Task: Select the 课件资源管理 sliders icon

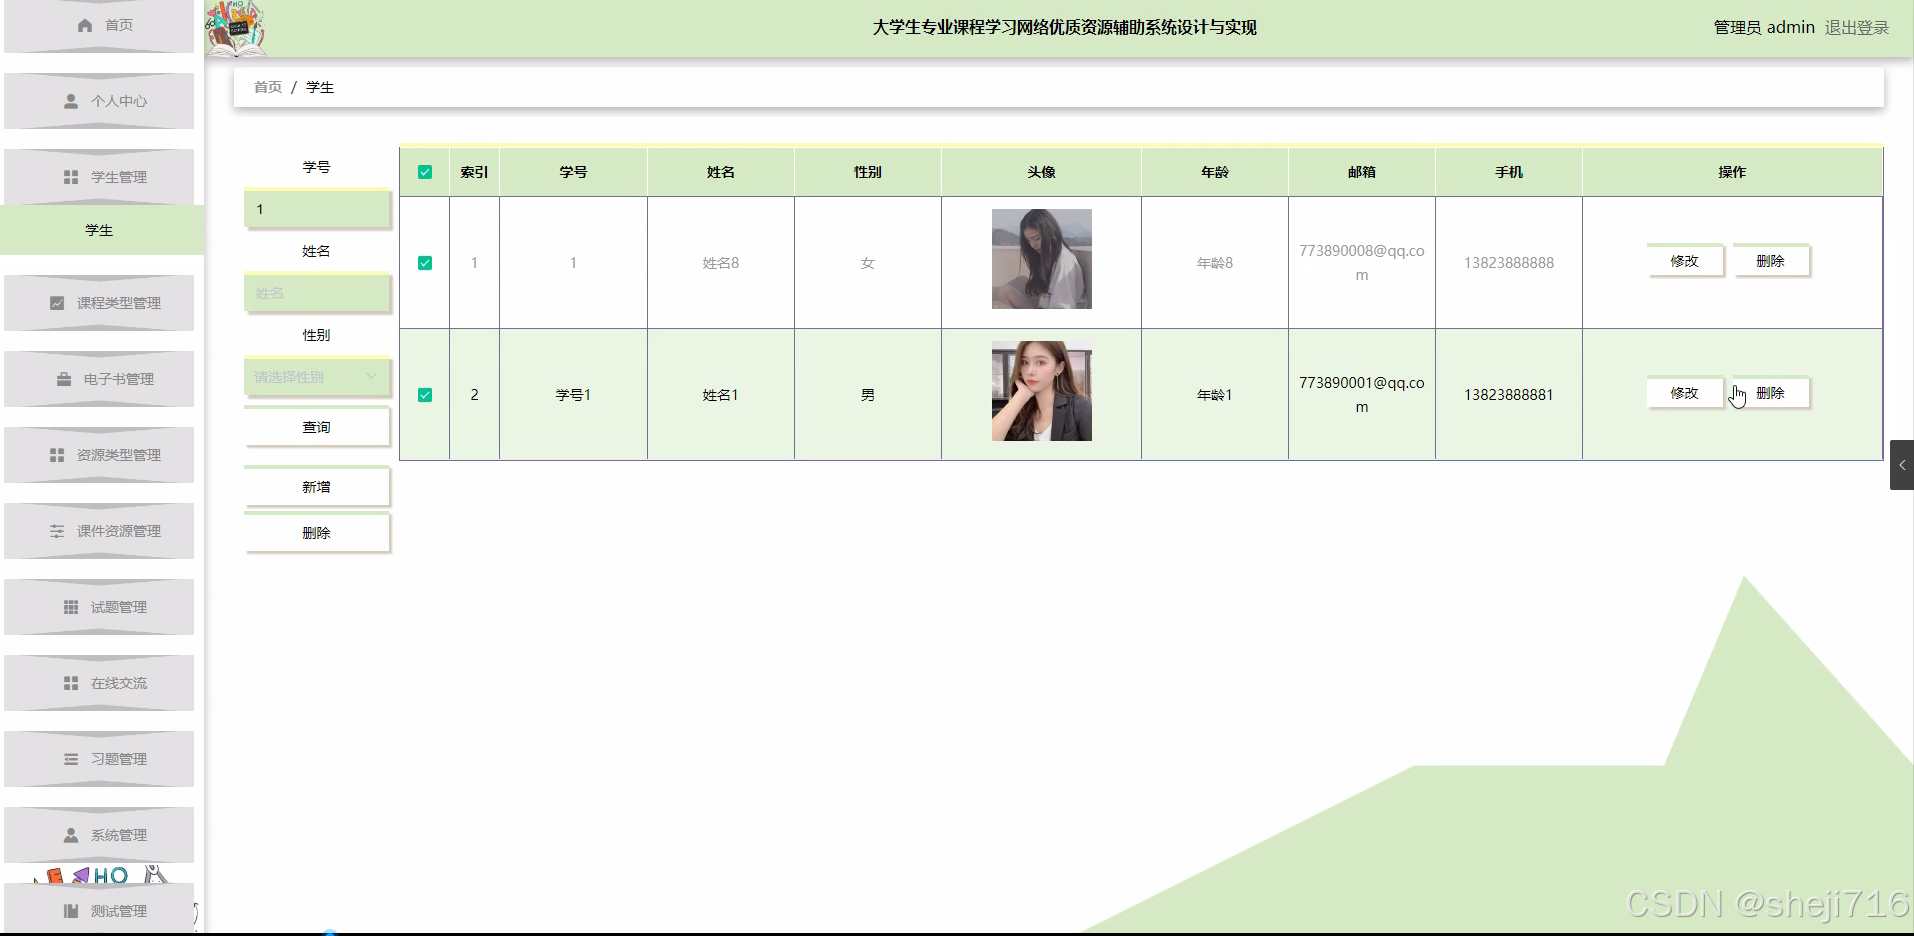Action: (x=57, y=531)
